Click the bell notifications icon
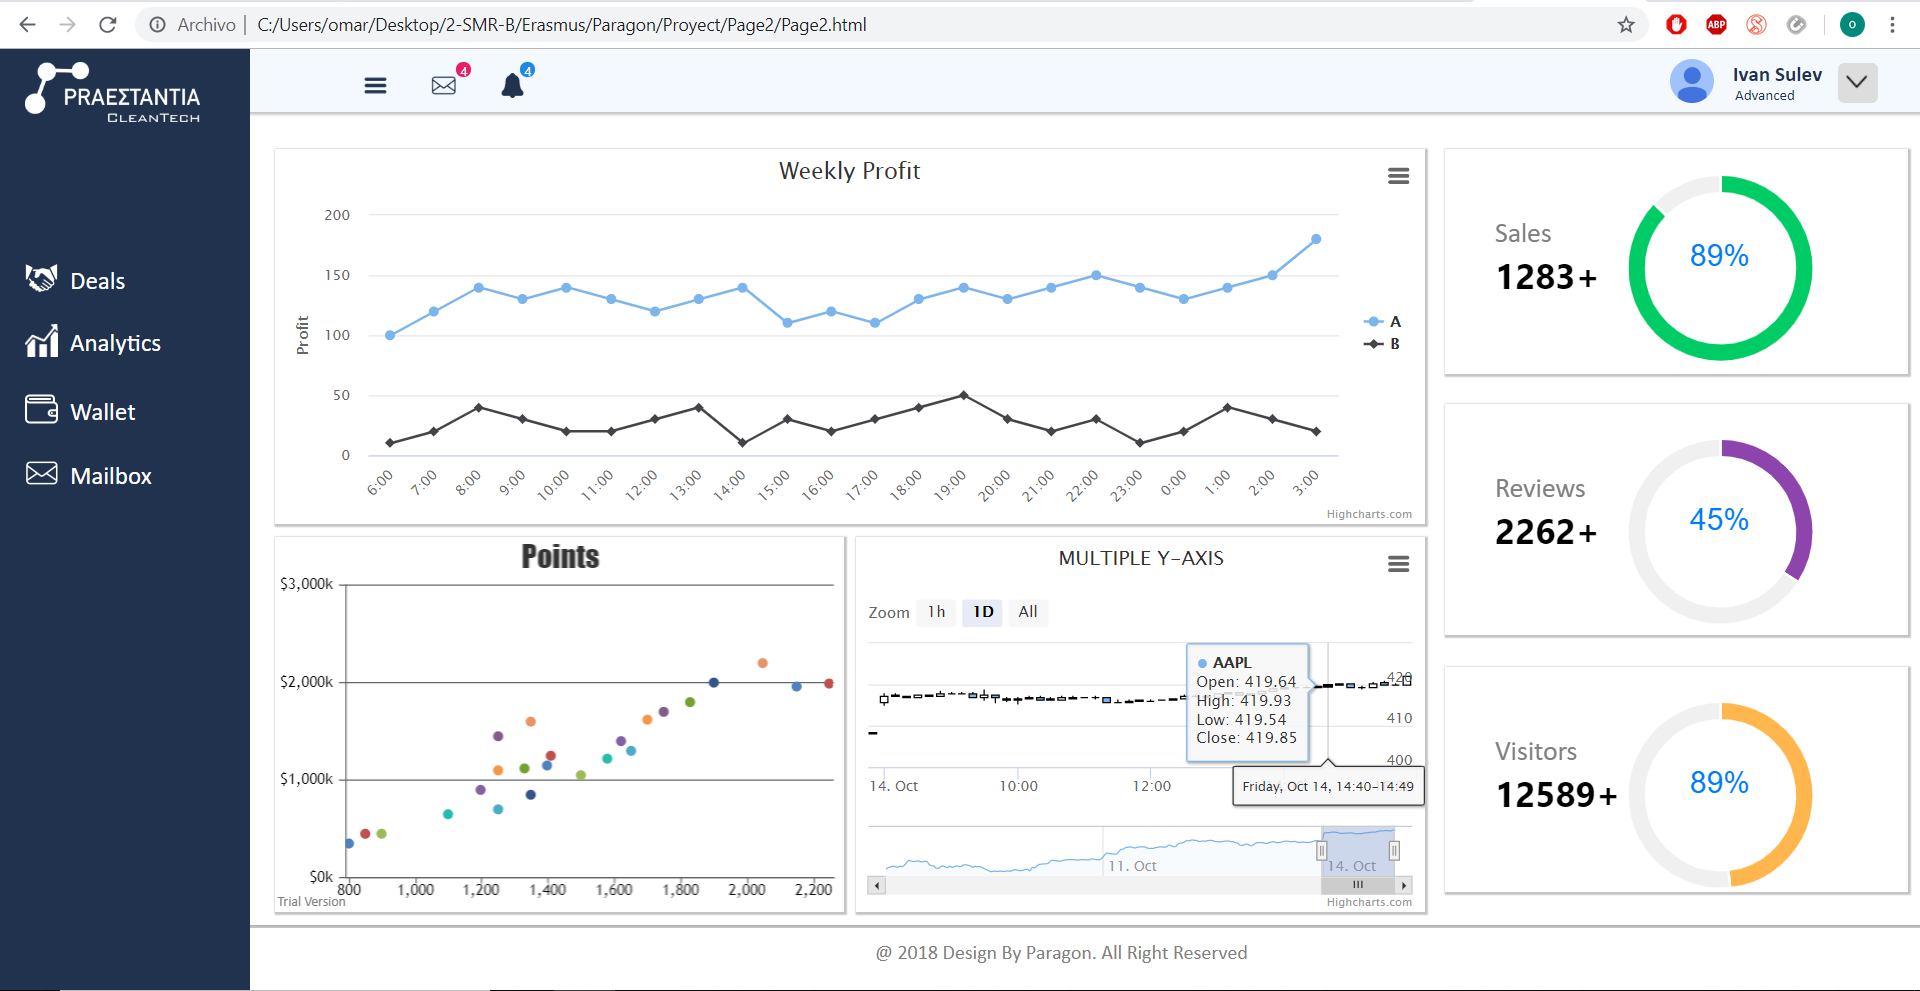This screenshot has height=991, width=1920. click(x=513, y=86)
